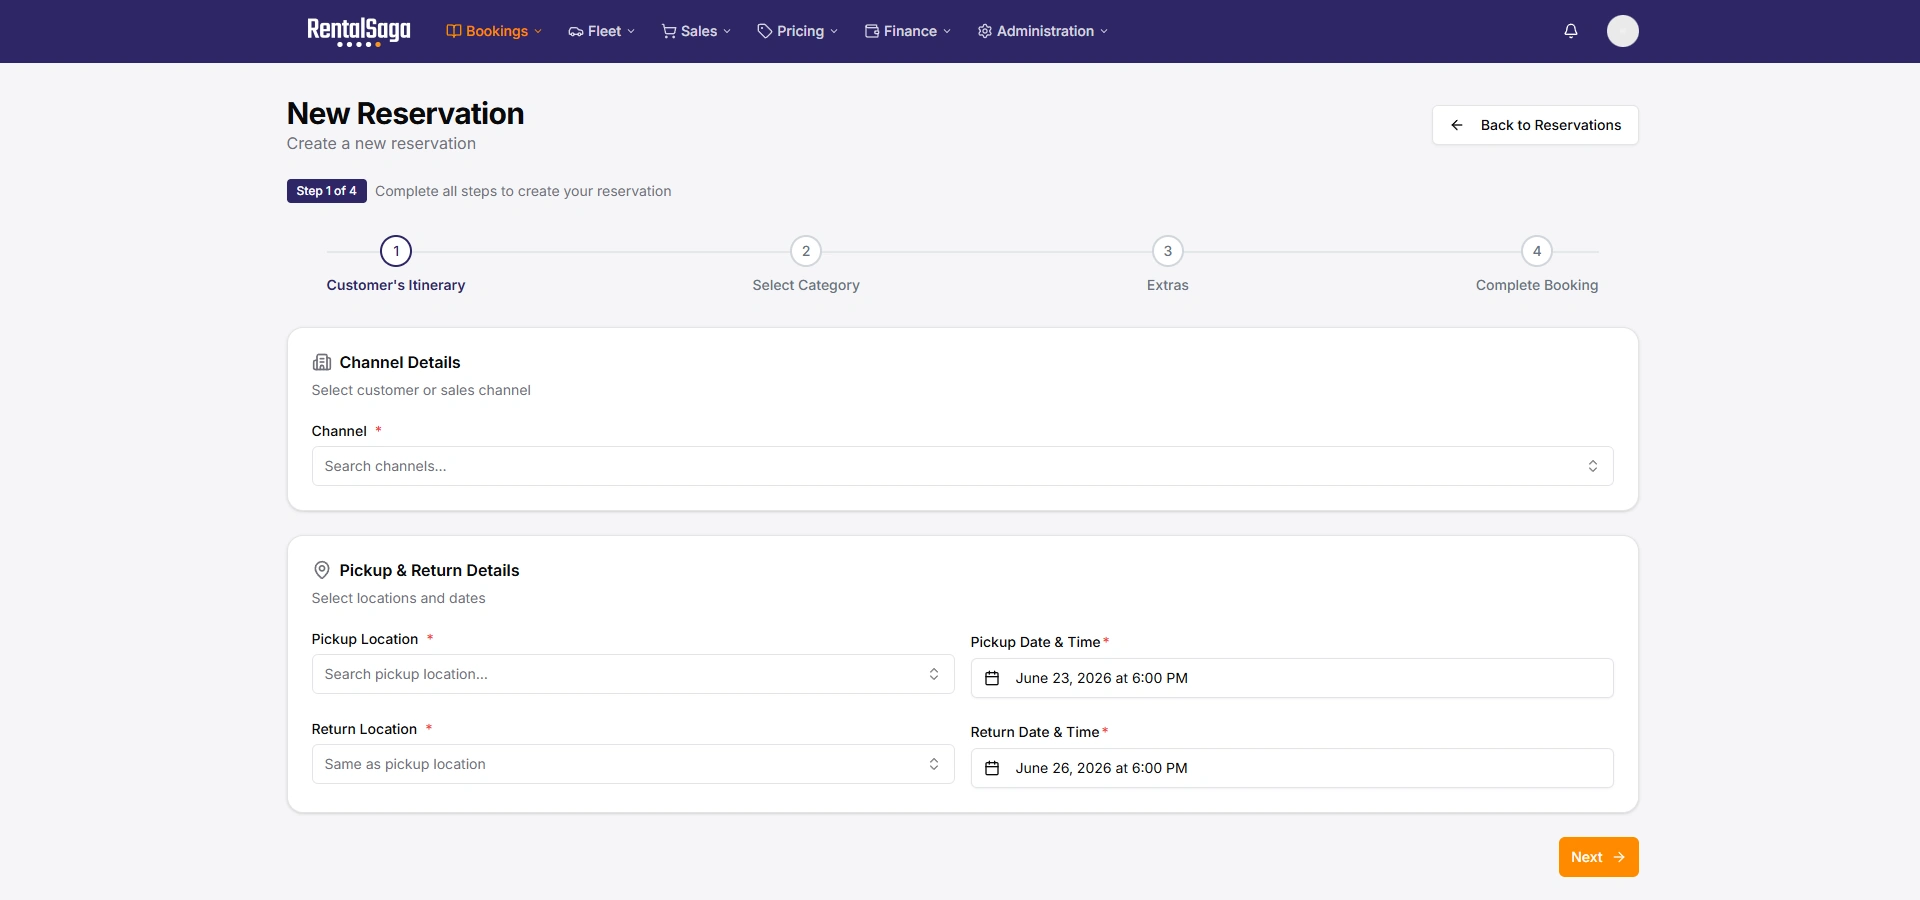Click the Pickup & Return map pin icon
Screen dimensions: 1920x900
pos(322,570)
